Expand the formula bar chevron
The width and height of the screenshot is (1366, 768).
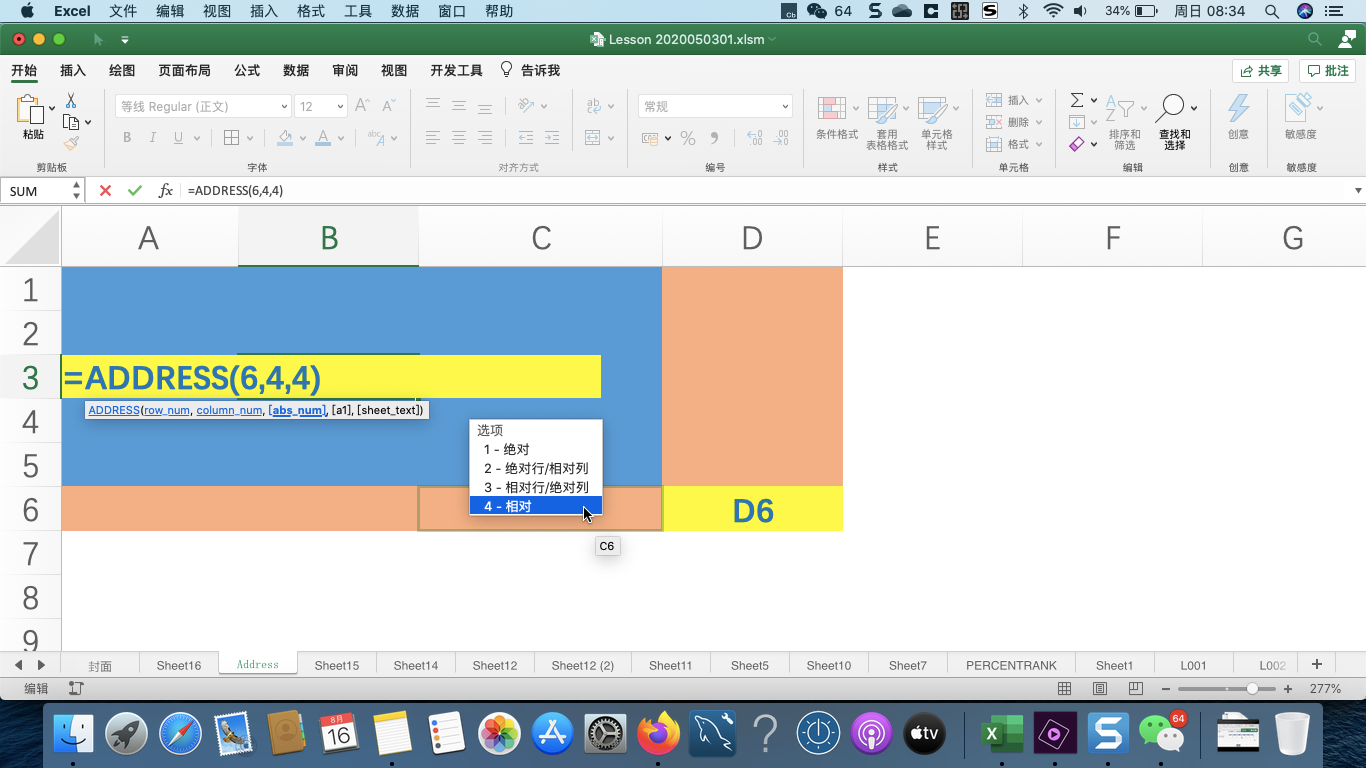(x=1358, y=190)
